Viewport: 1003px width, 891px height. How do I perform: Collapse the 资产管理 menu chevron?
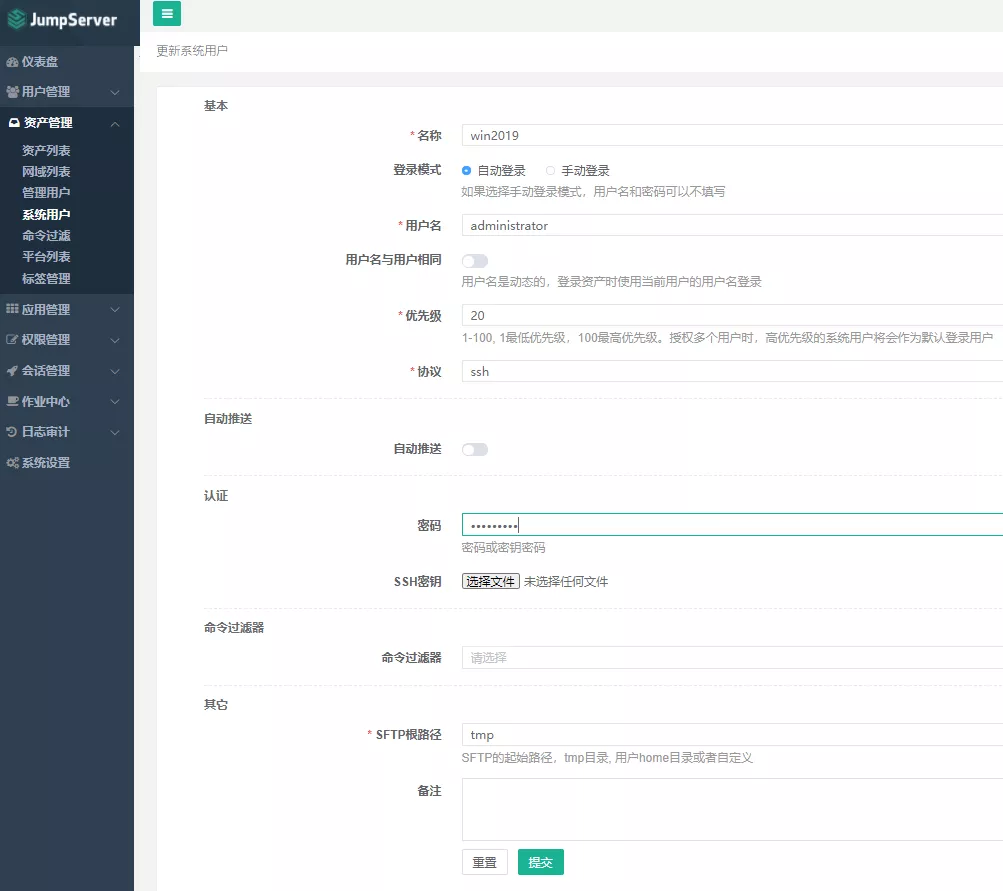[x=115, y=123]
